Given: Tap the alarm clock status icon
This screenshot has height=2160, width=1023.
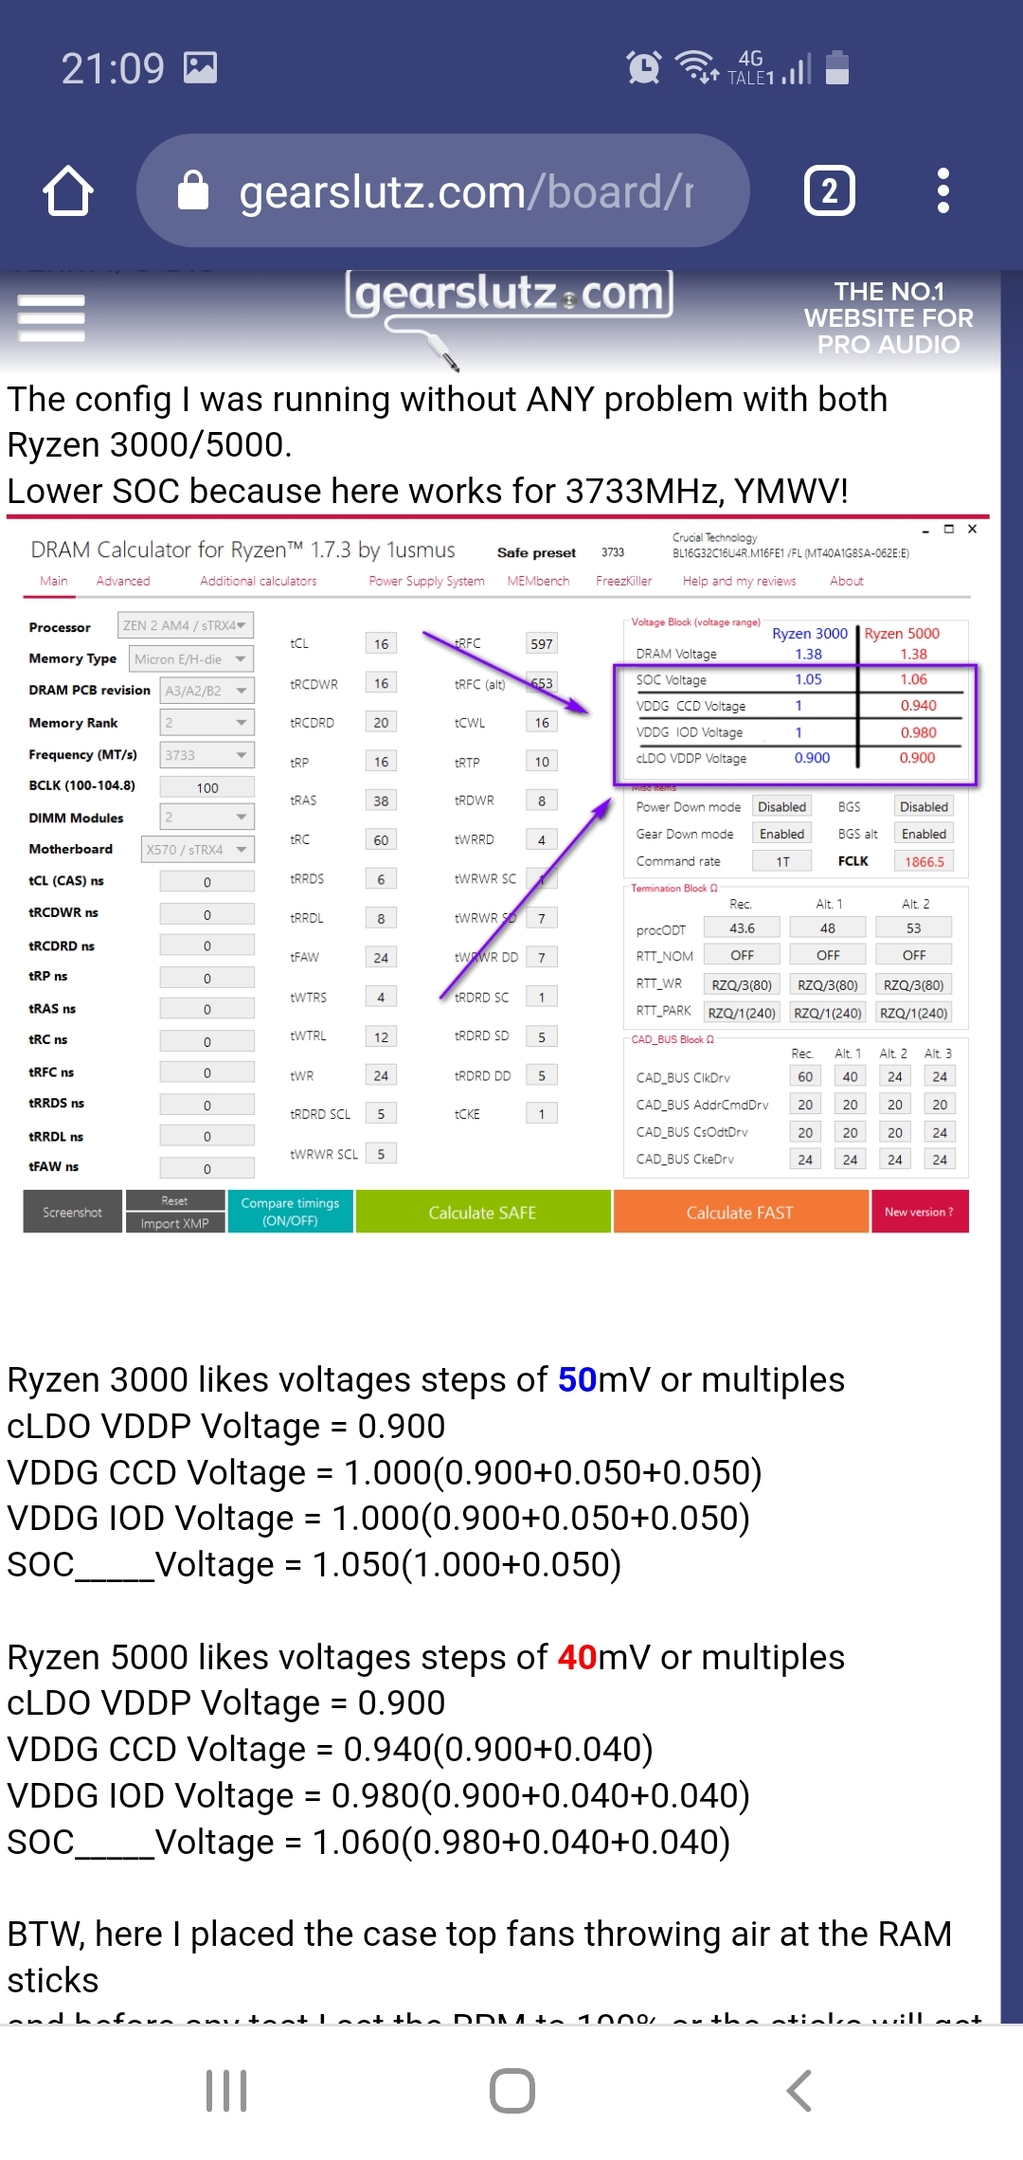Looking at the screenshot, I should (643, 68).
